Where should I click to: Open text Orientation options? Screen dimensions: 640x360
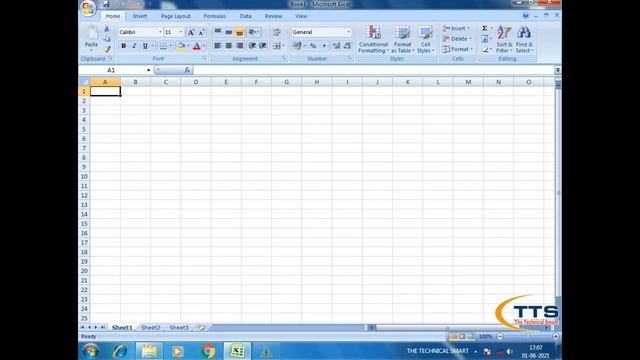pyautogui.click(x=253, y=32)
